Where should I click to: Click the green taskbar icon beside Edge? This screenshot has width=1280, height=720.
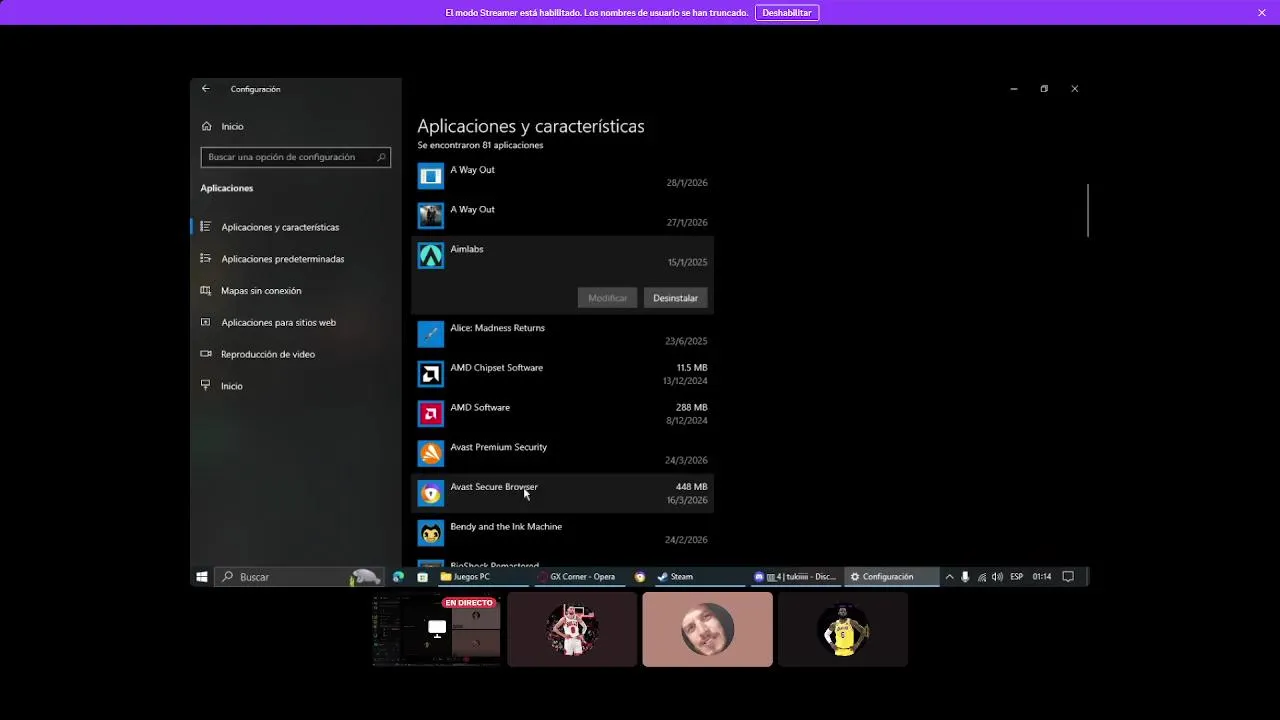[x=423, y=577]
